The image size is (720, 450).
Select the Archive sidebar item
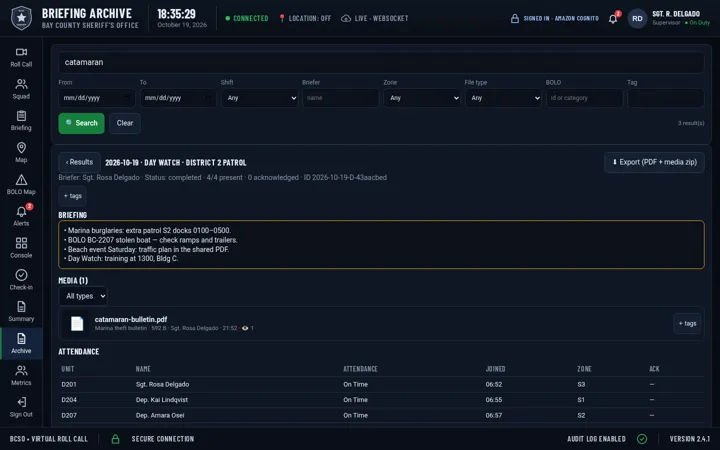pos(21,343)
